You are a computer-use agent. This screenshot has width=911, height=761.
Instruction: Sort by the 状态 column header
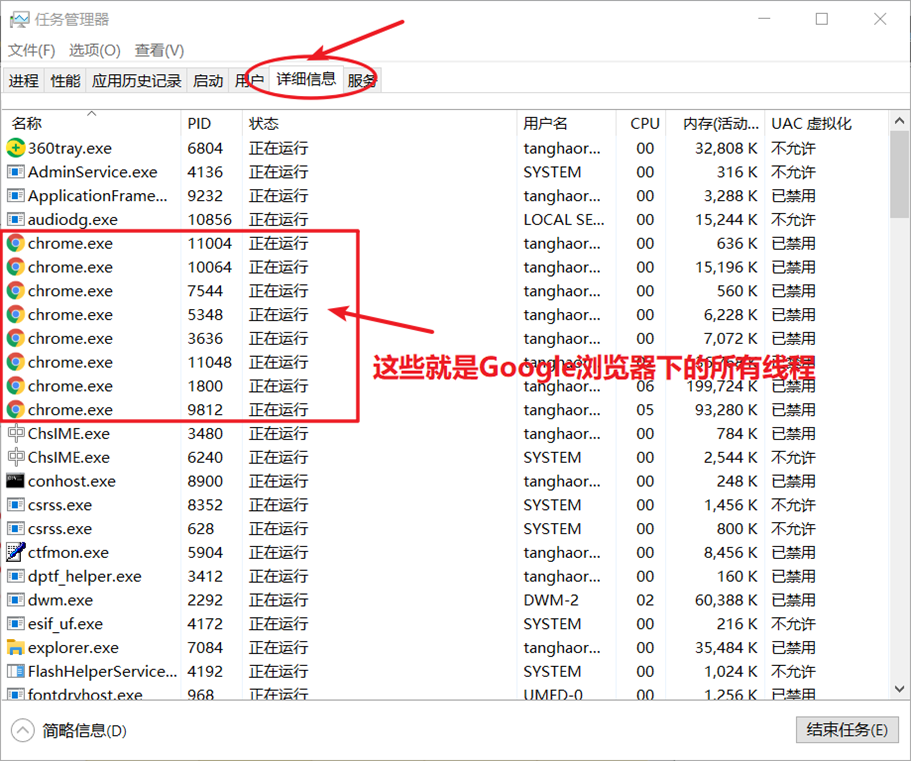point(379,123)
